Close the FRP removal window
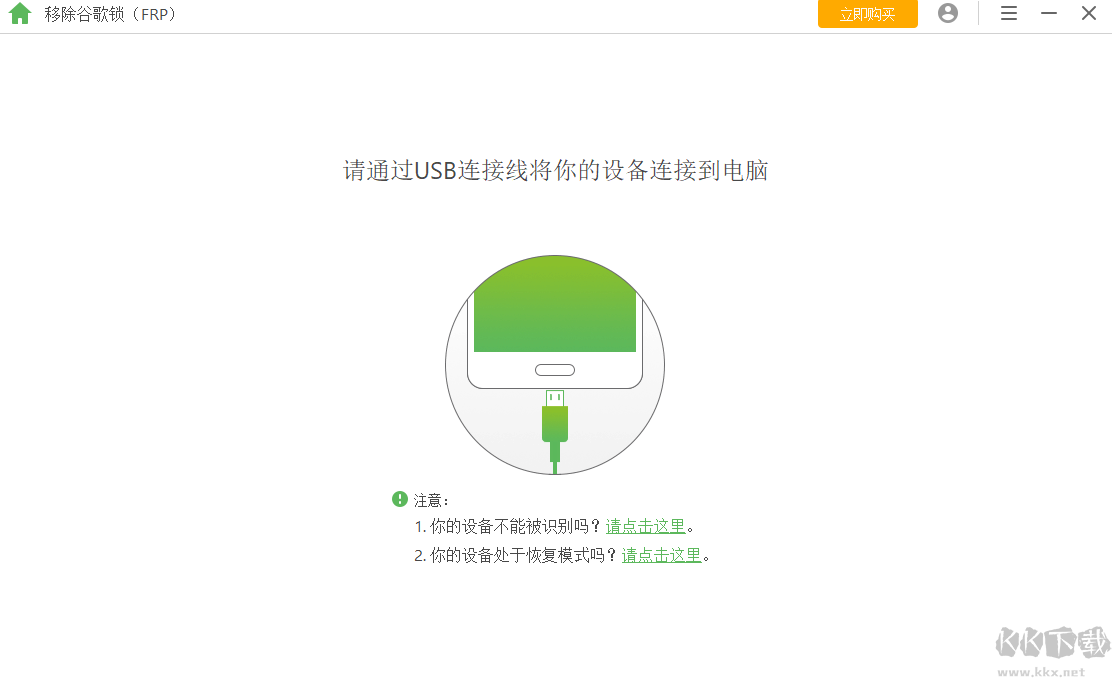This screenshot has width=1112, height=679. [1089, 13]
